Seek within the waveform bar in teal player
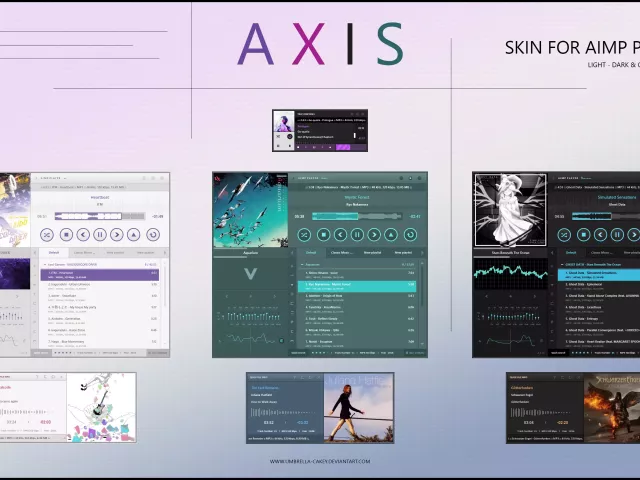Screen dimensions: 640x480 click(357, 216)
